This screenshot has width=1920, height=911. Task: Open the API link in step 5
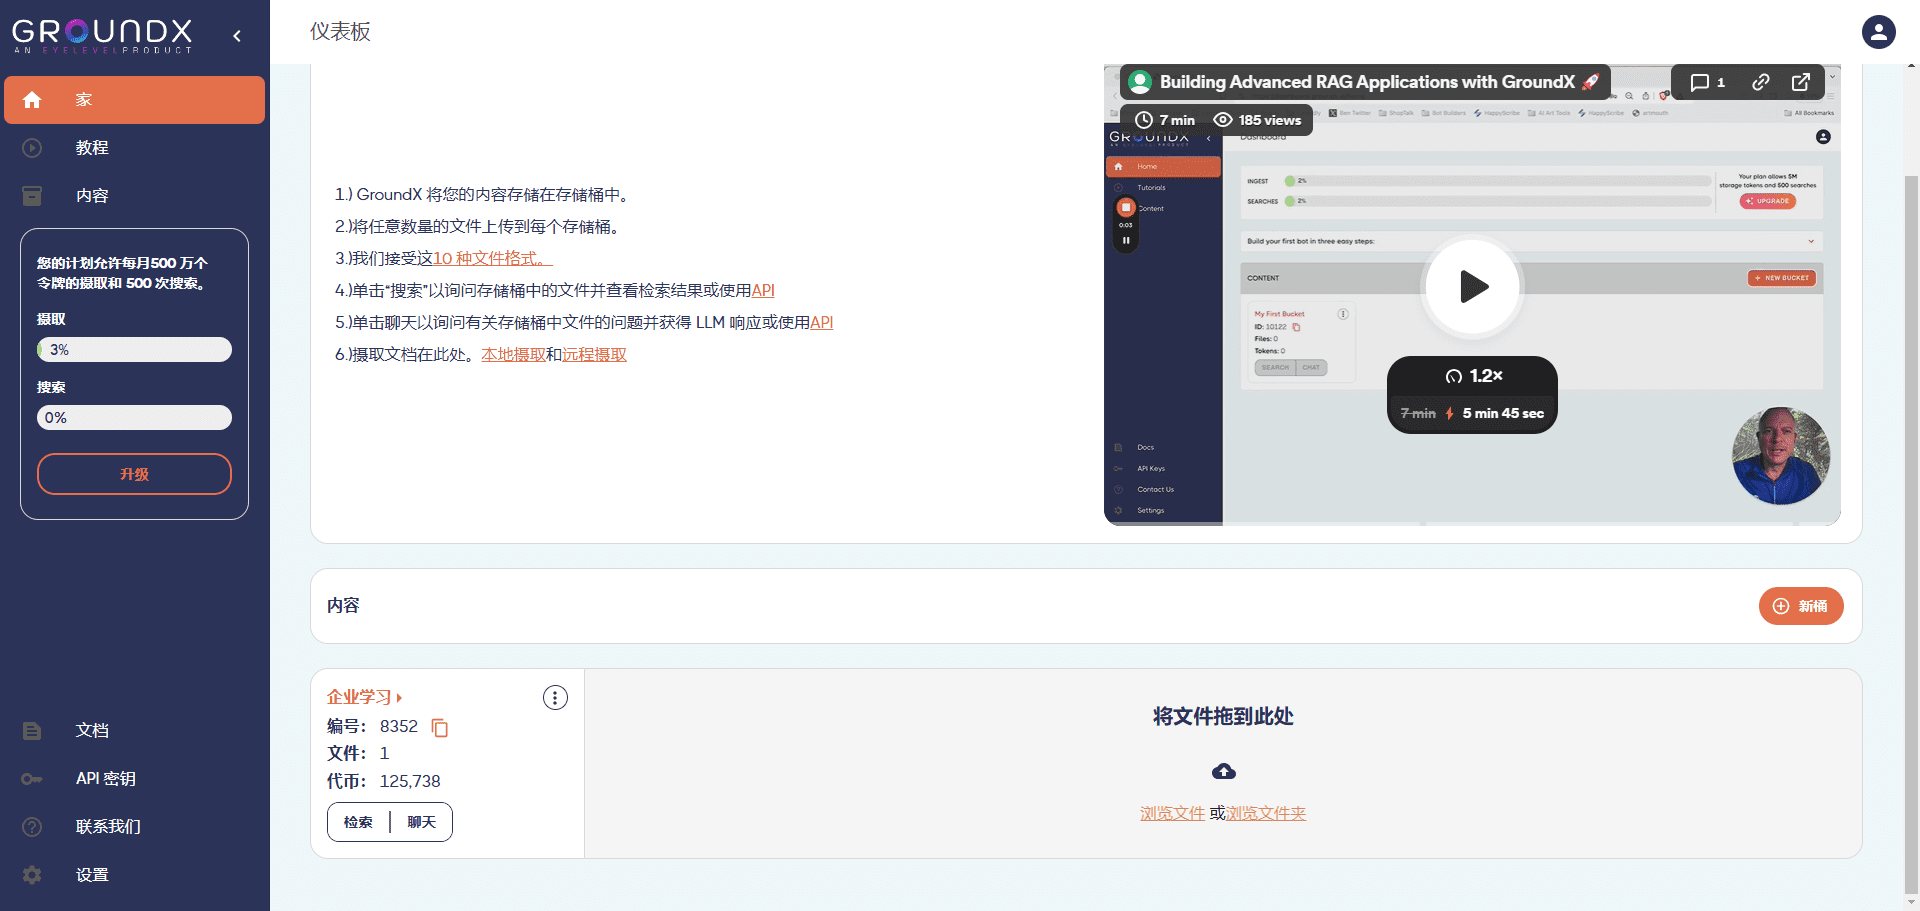coord(821,323)
